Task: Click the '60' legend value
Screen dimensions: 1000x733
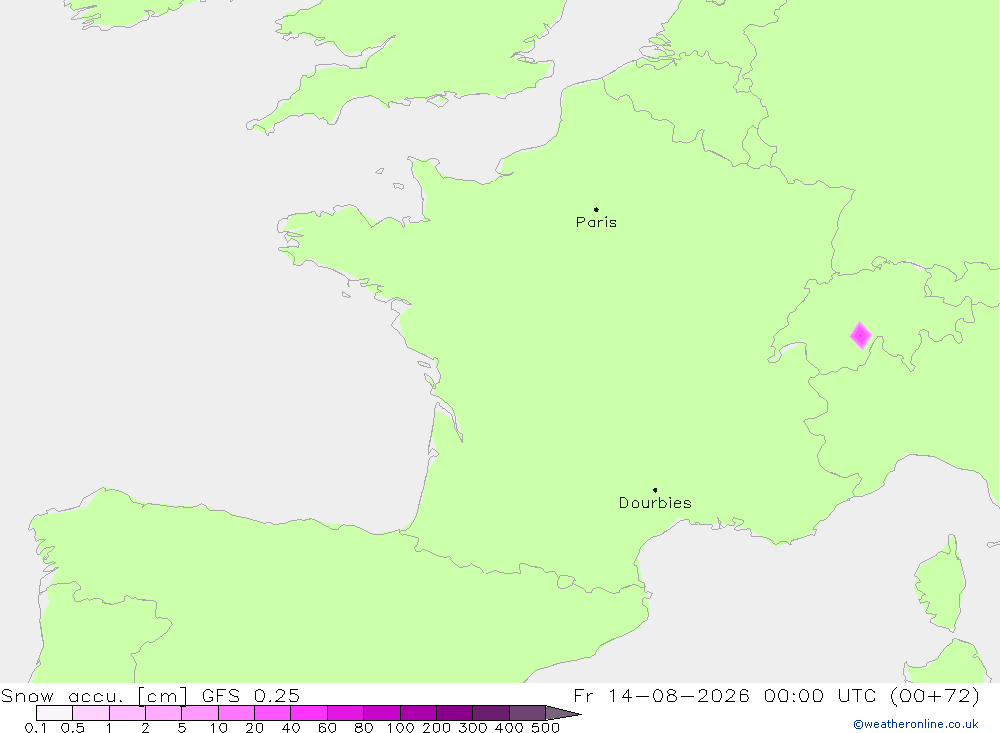Action: (x=327, y=728)
